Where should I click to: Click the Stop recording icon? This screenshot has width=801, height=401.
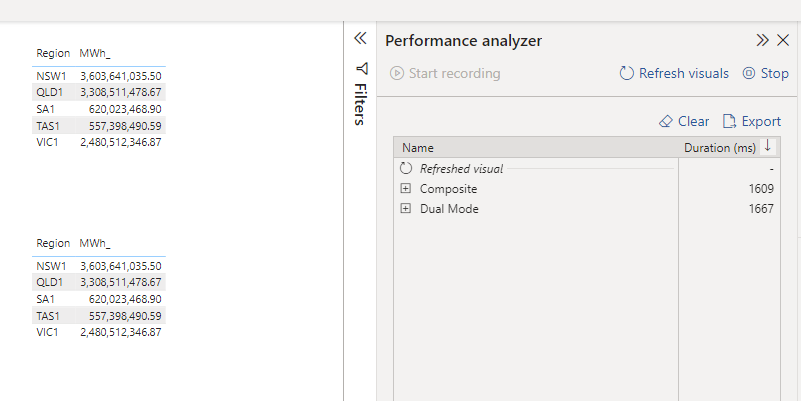(x=750, y=73)
